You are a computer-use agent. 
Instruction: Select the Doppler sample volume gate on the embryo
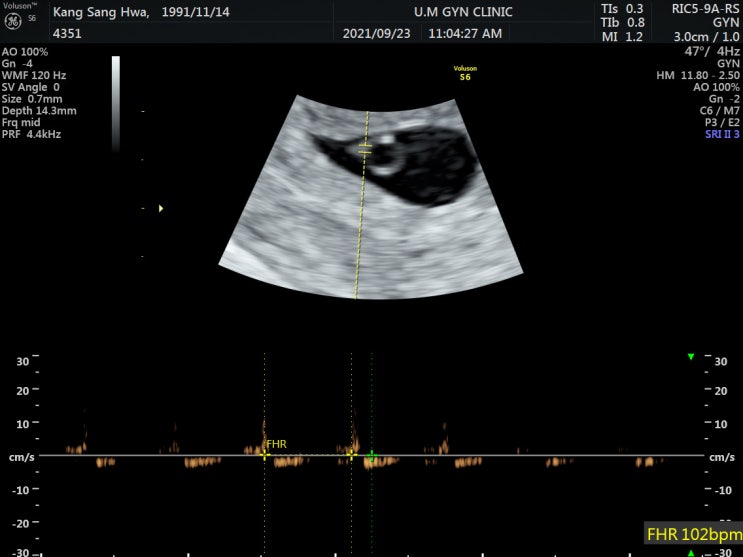click(x=365, y=149)
